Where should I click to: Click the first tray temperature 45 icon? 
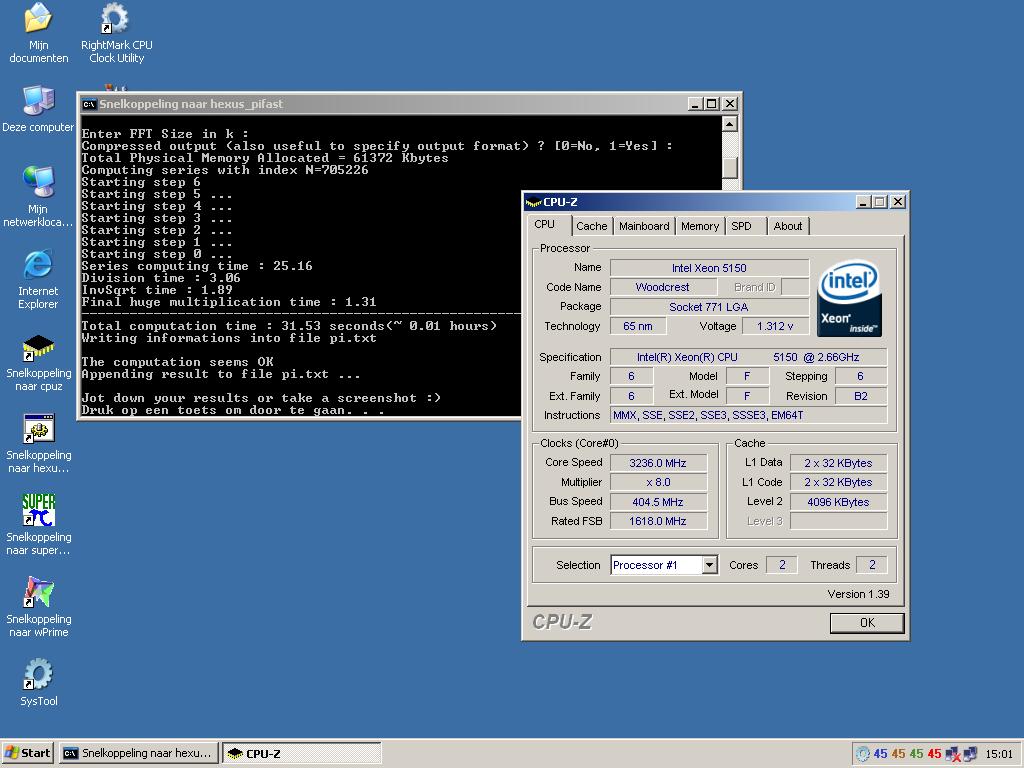pyautogui.click(x=880, y=754)
